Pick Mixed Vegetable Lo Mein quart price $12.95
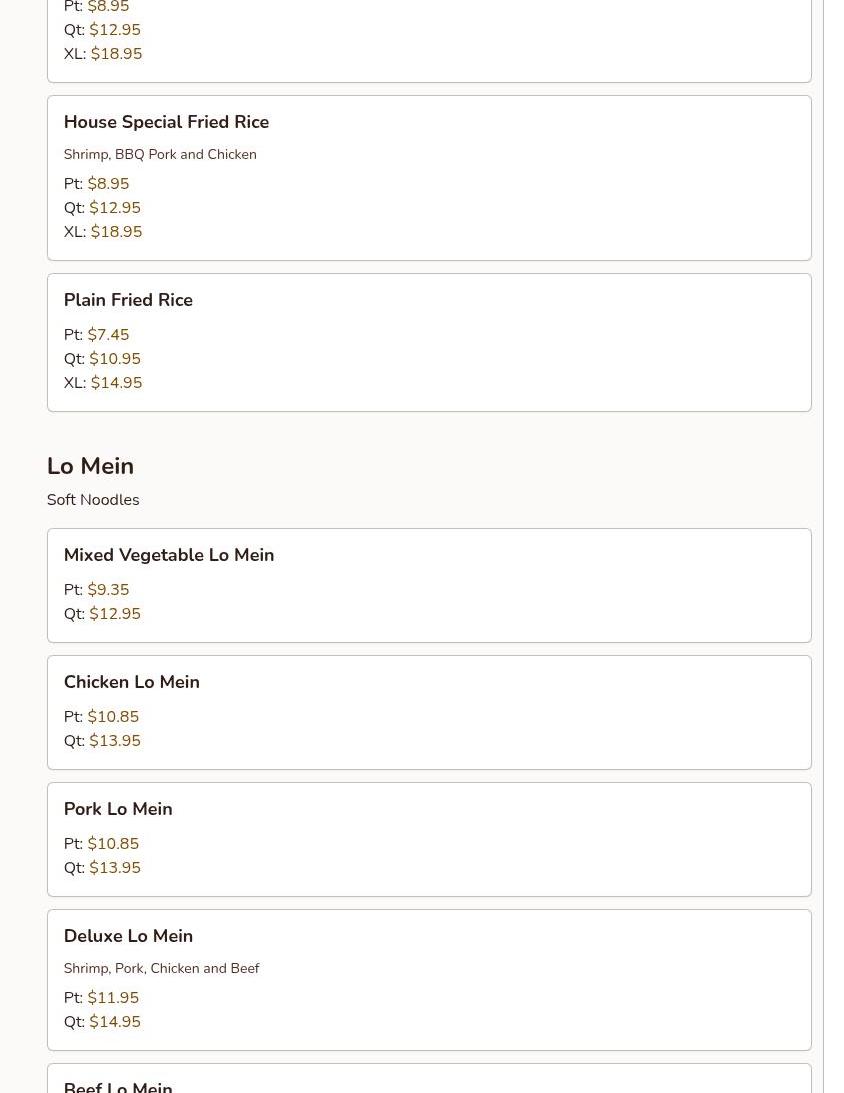The width and height of the screenshot is (844, 1093). 115,614
